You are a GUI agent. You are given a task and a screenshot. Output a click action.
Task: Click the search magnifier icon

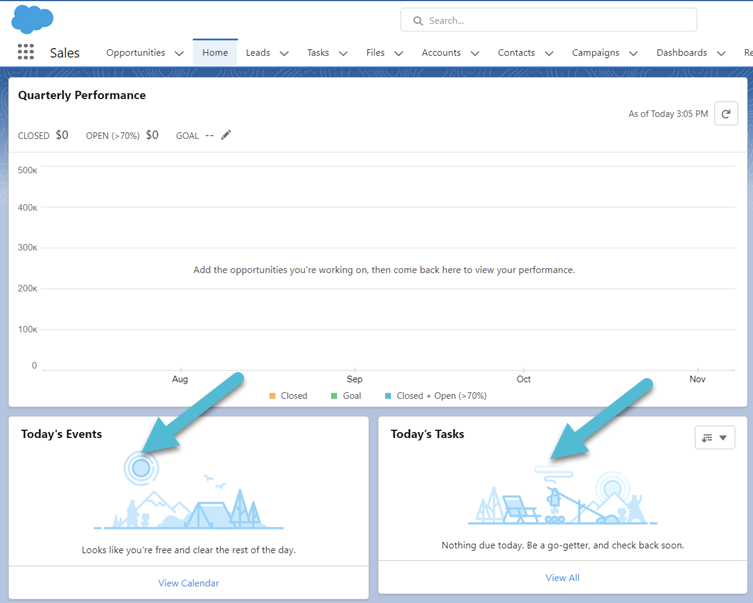coord(418,21)
